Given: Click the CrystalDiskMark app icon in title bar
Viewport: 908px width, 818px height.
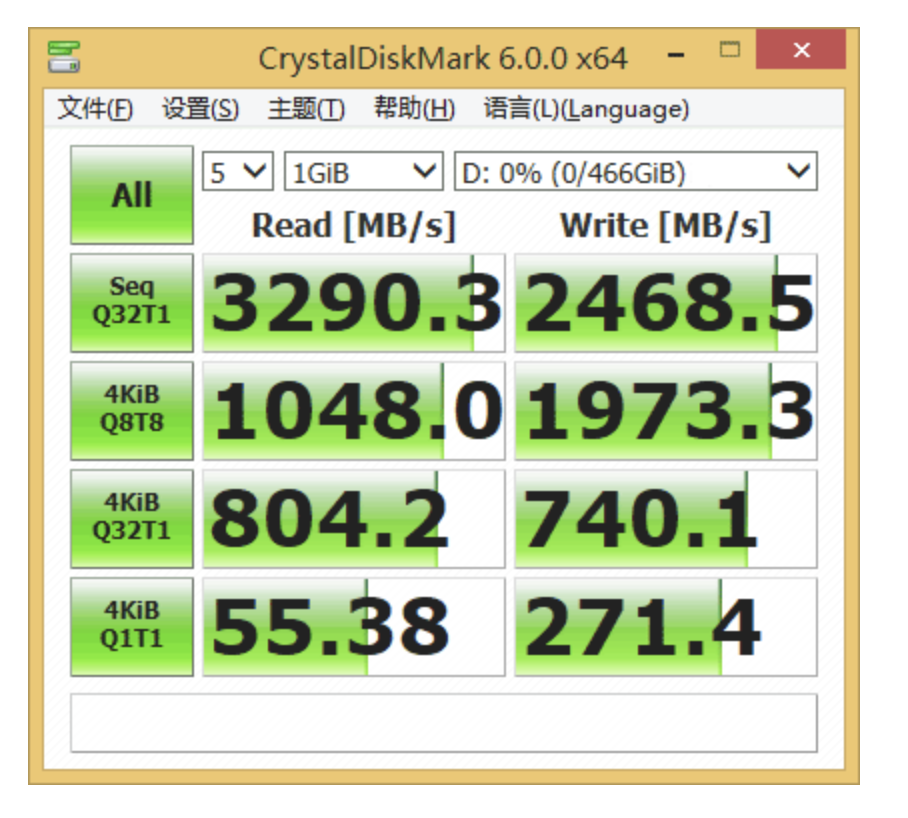Looking at the screenshot, I should click(x=64, y=57).
